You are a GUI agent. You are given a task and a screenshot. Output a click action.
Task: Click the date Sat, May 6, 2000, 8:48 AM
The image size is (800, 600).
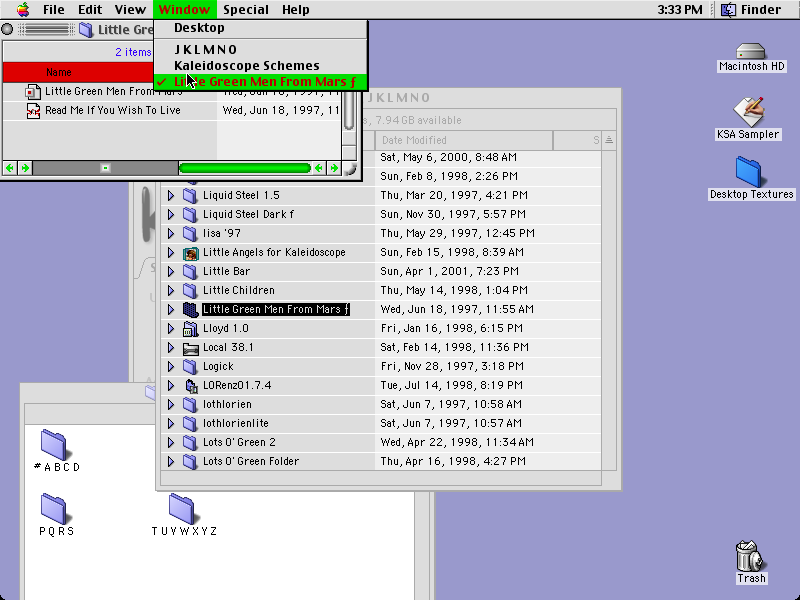[448, 157]
